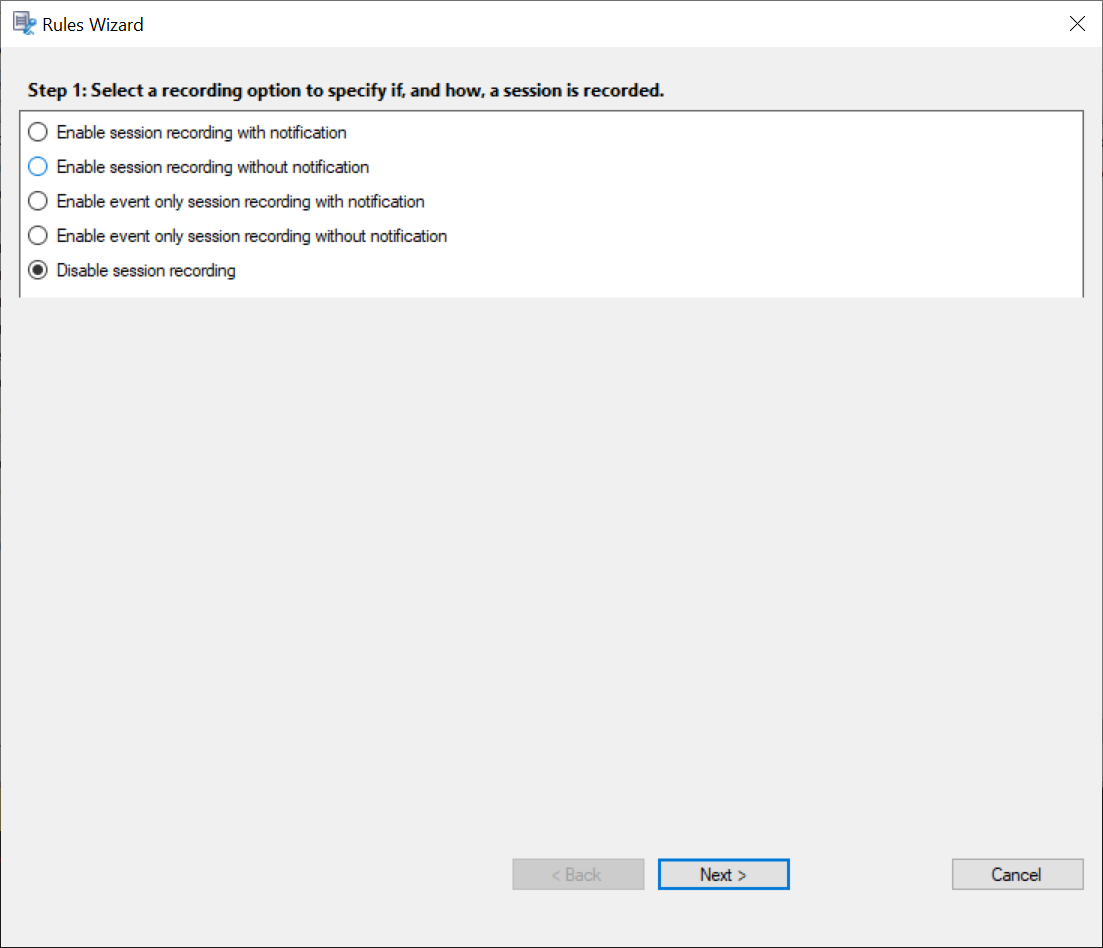Image resolution: width=1103 pixels, height=948 pixels.
Task: Click the 'Disable session recording' label text
Action: (x=146, y=270)
